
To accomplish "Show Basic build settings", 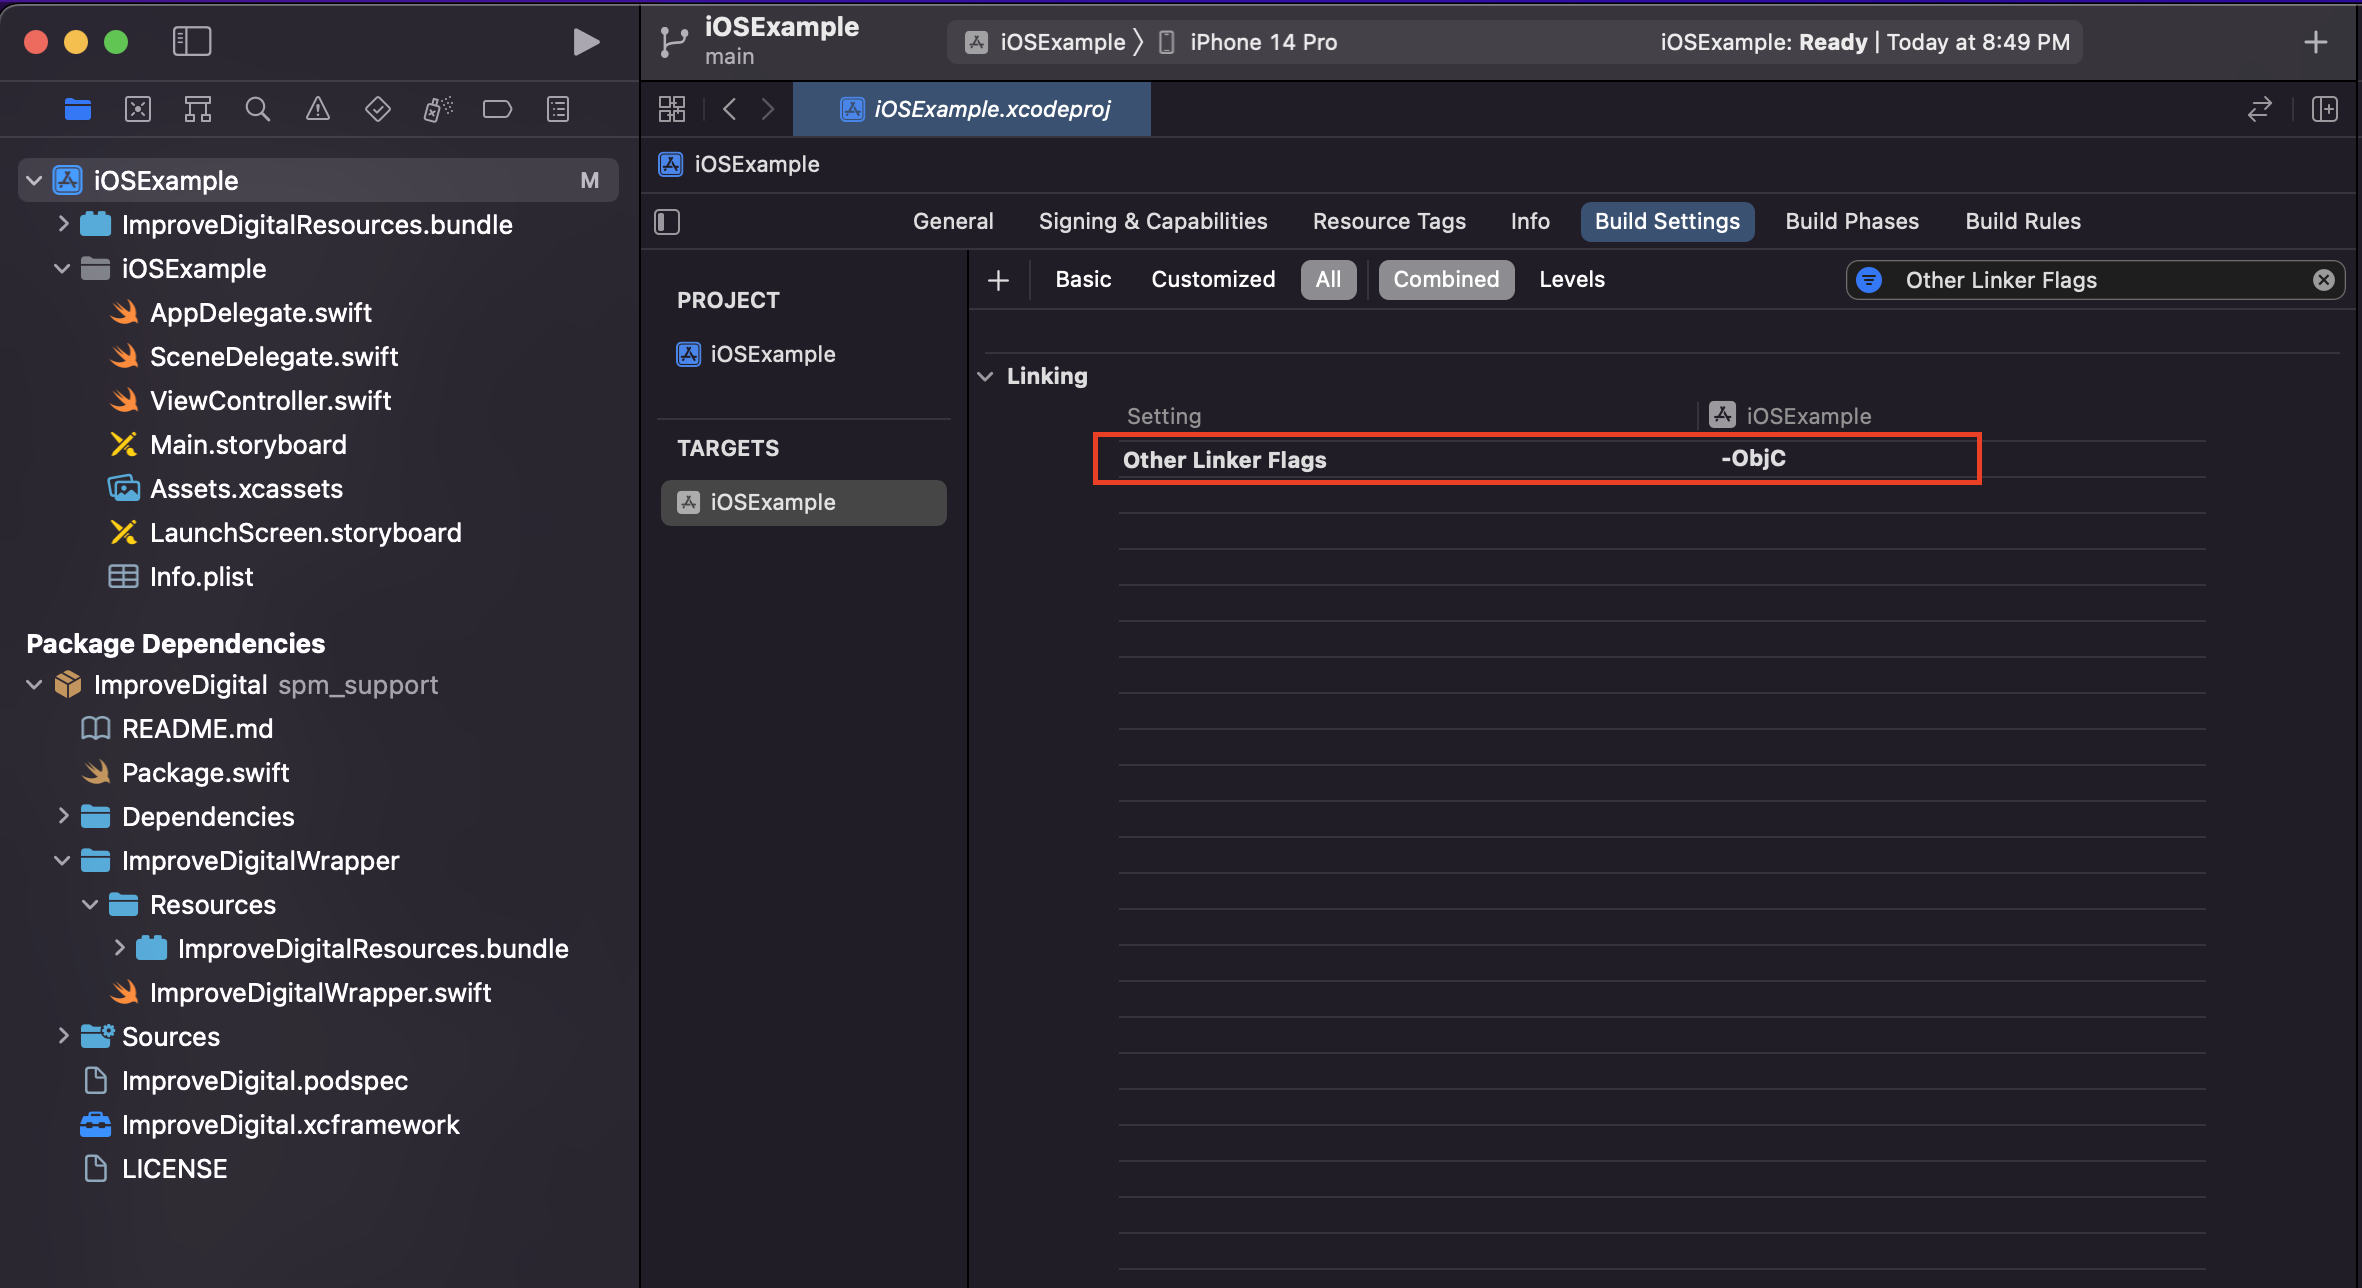I will pyautogui.click(x=1083, y=280).
